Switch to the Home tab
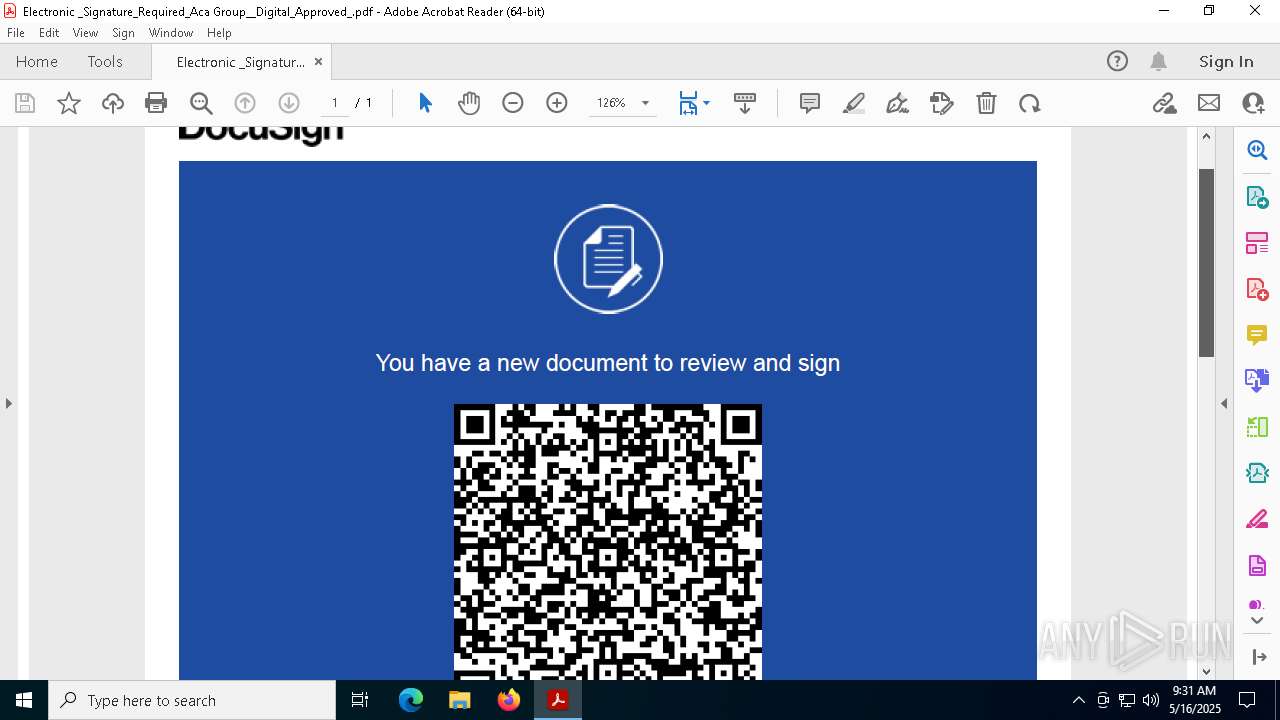 [37, 62]
